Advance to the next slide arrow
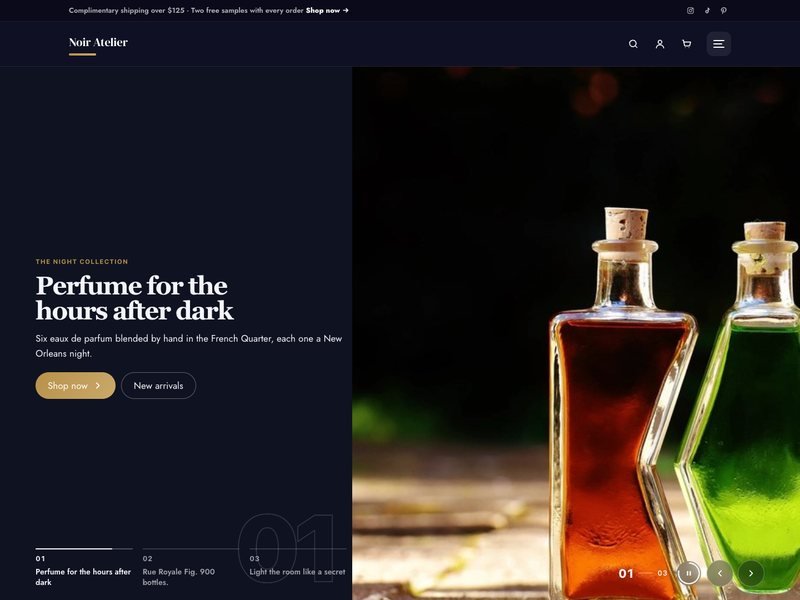 pos(751,573)
